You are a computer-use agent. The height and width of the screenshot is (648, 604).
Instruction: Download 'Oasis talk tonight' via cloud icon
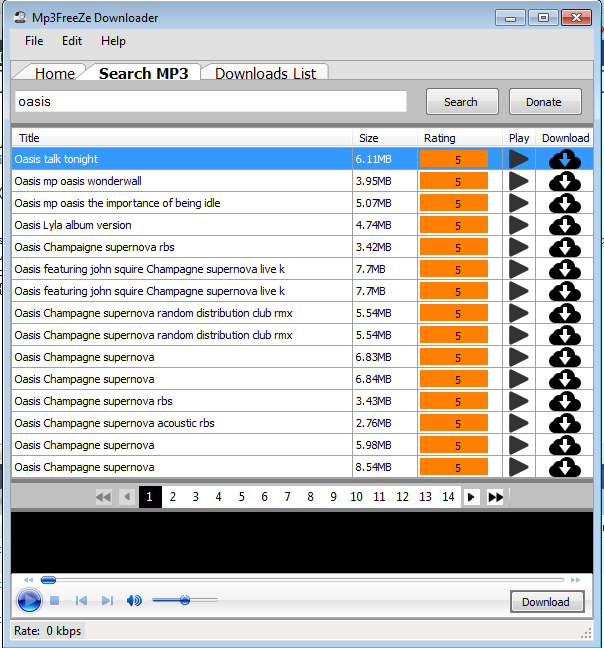coord(565,160)
